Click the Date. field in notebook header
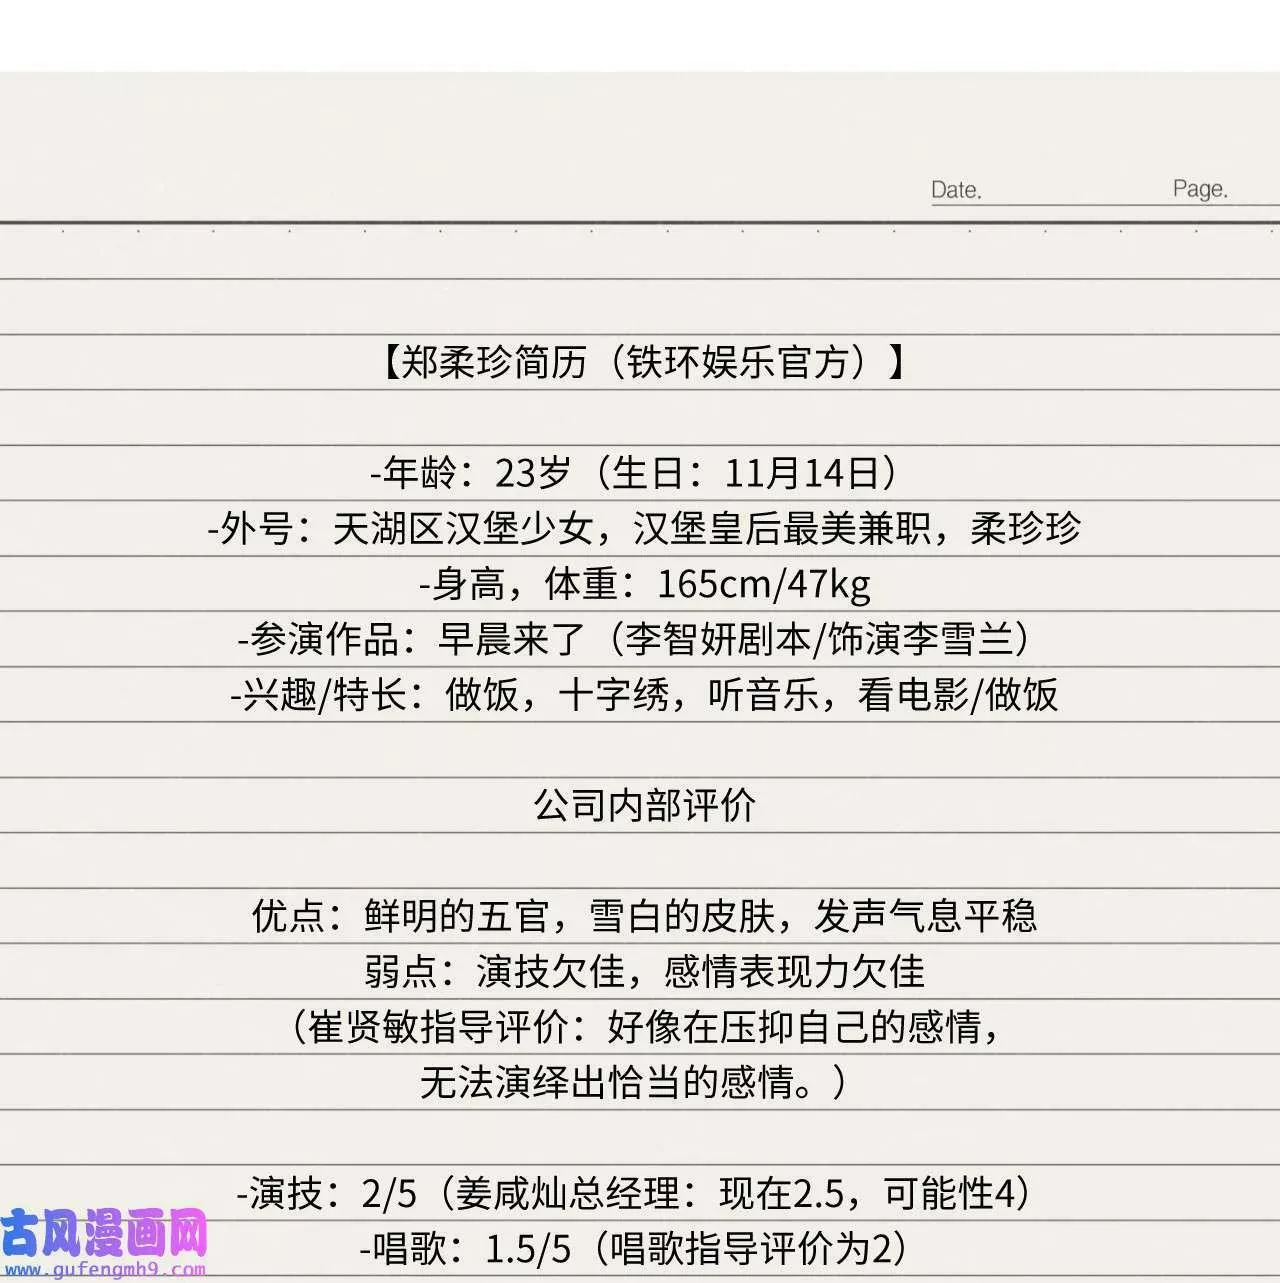1280x1283 pixels. coord(956,190)
